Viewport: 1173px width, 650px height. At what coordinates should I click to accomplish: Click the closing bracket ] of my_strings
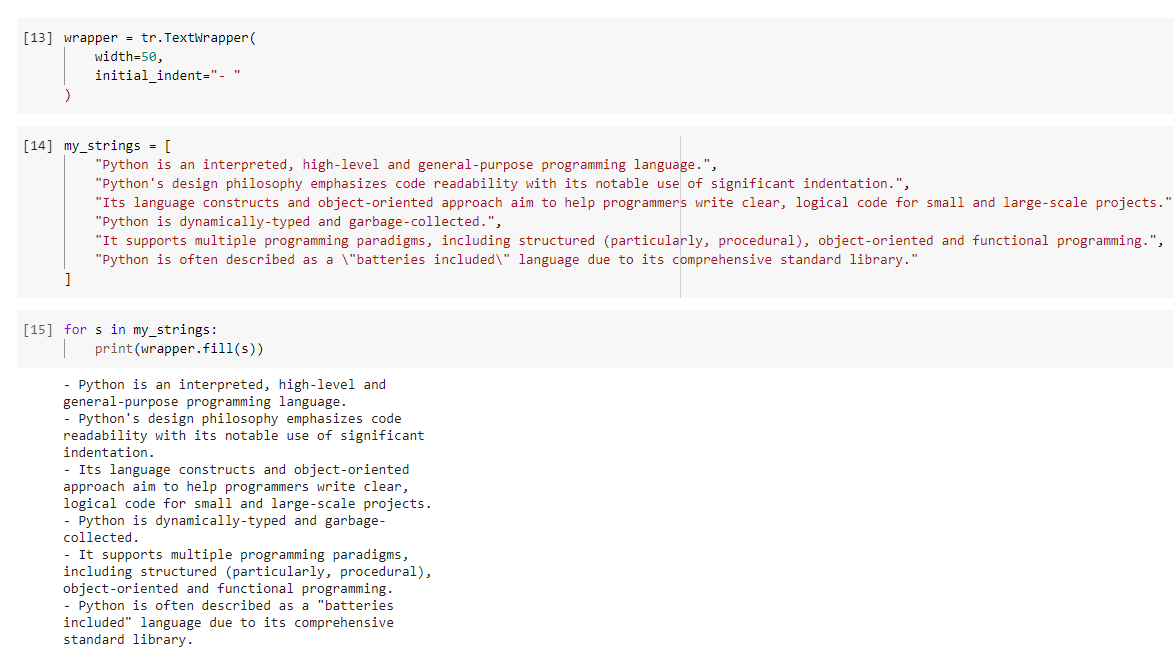(68, 279)
